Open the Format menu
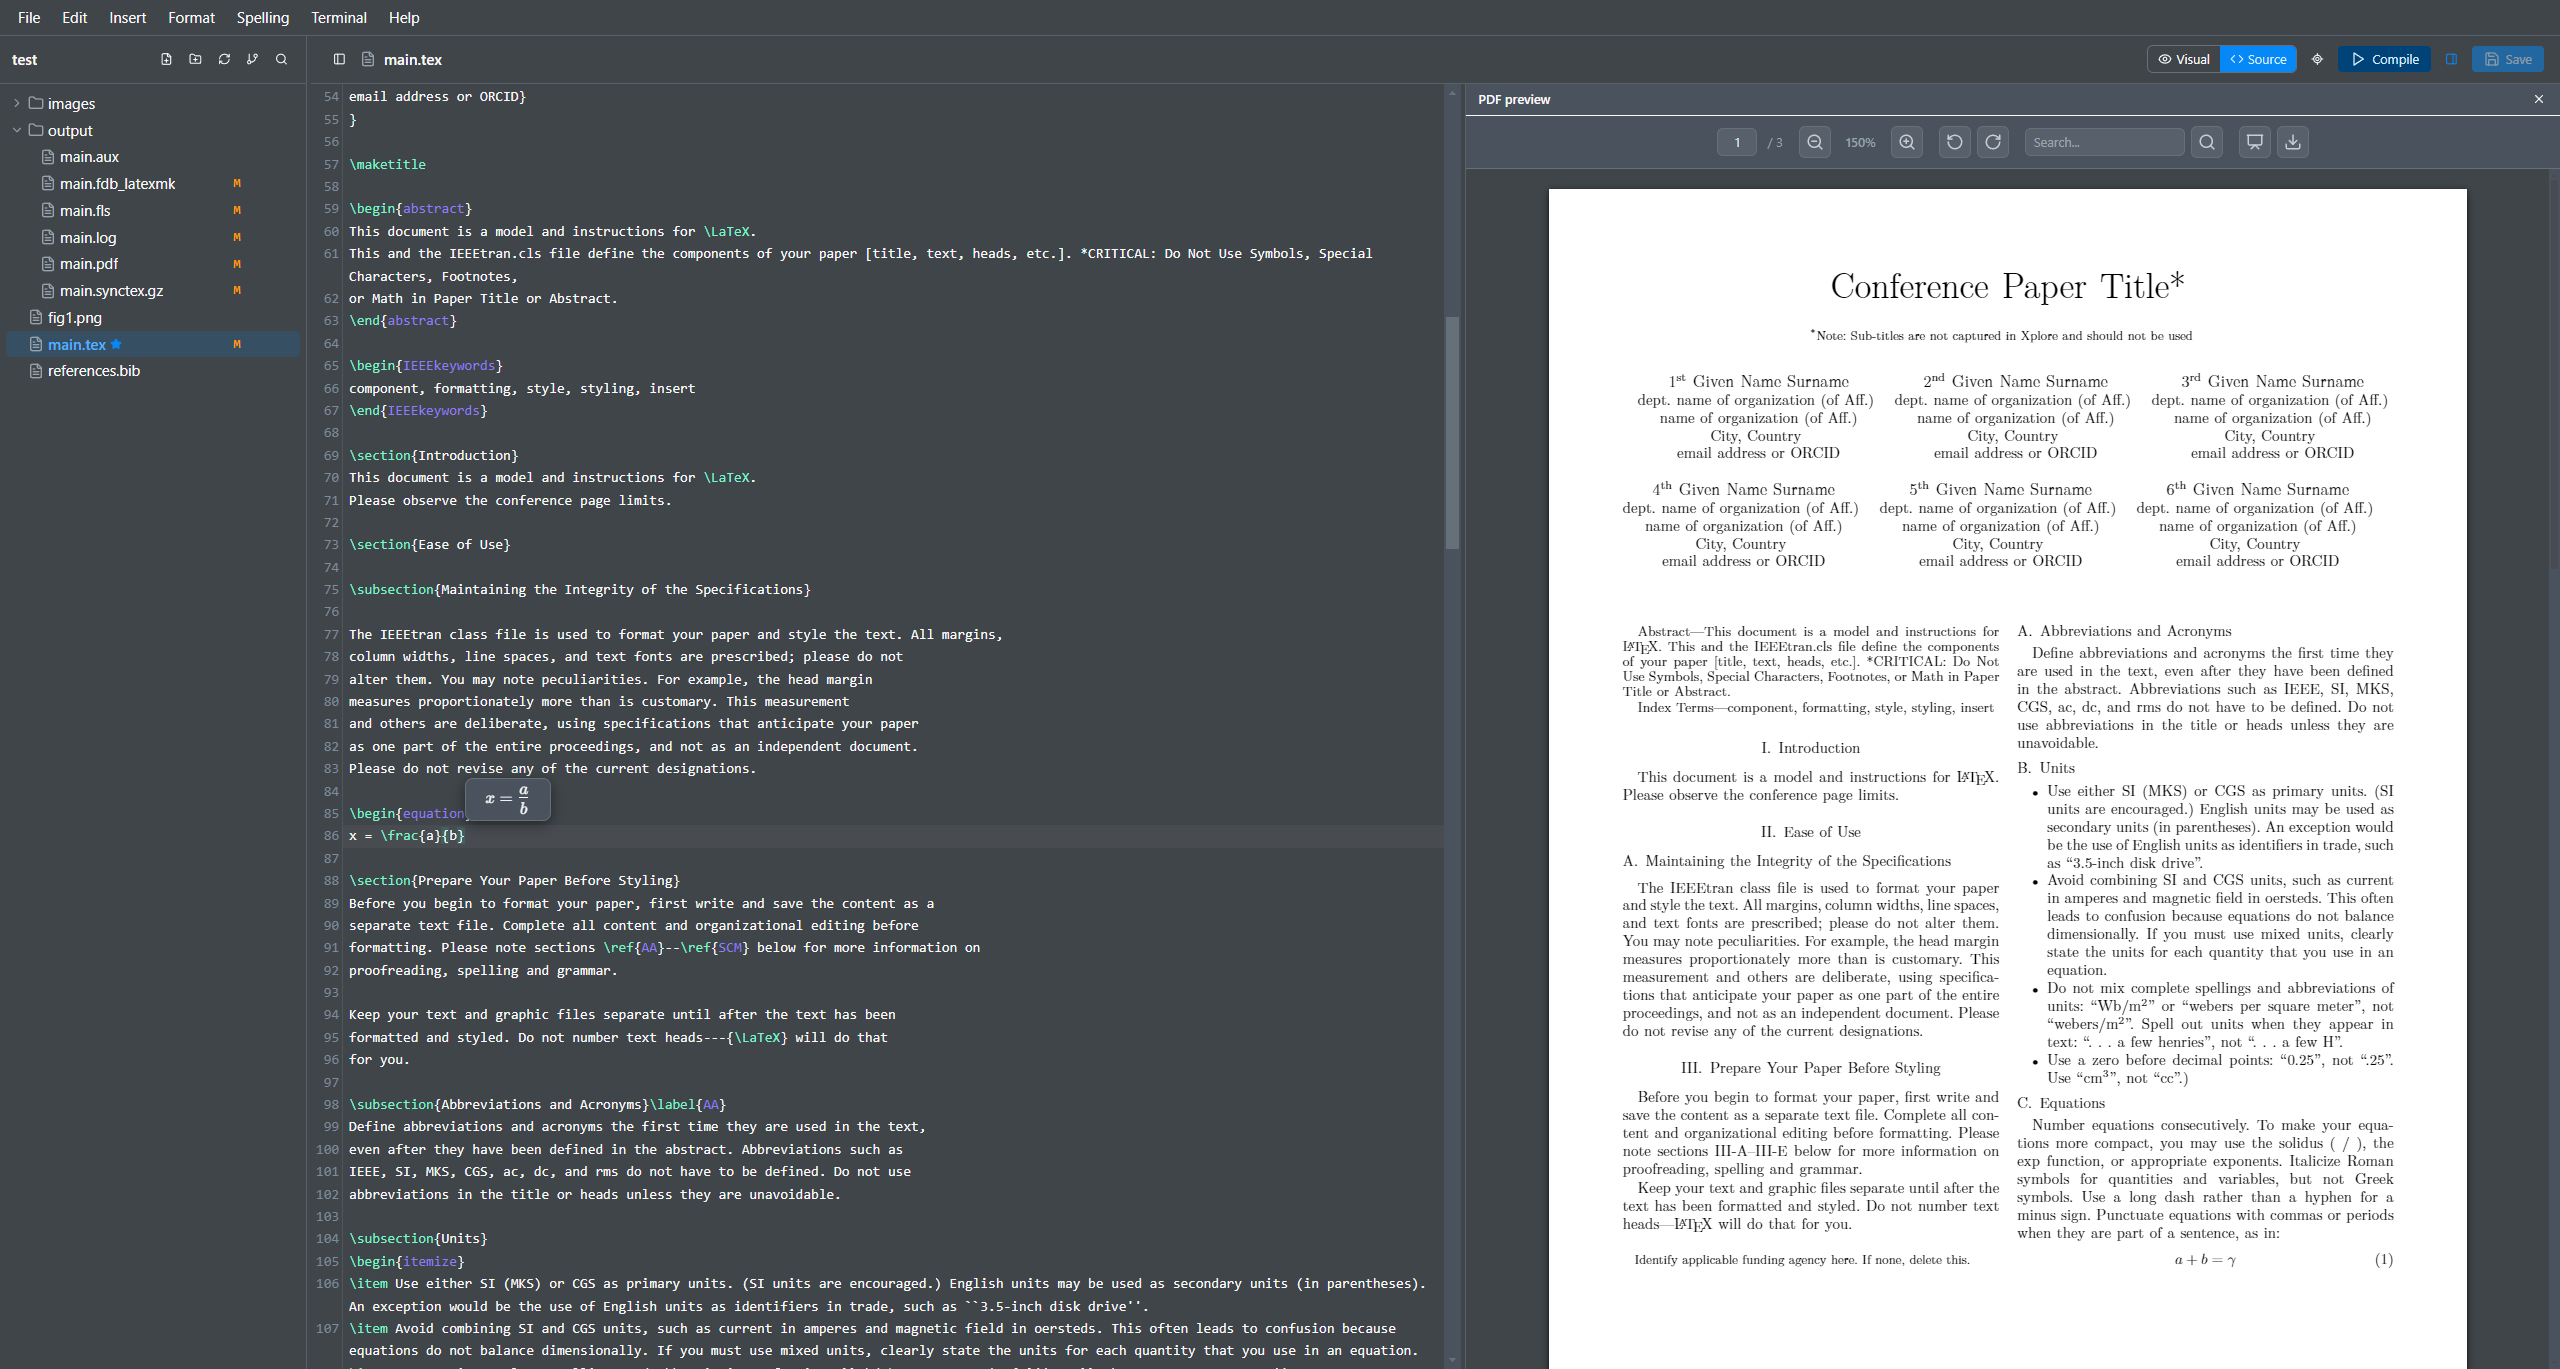 [191, 17]
